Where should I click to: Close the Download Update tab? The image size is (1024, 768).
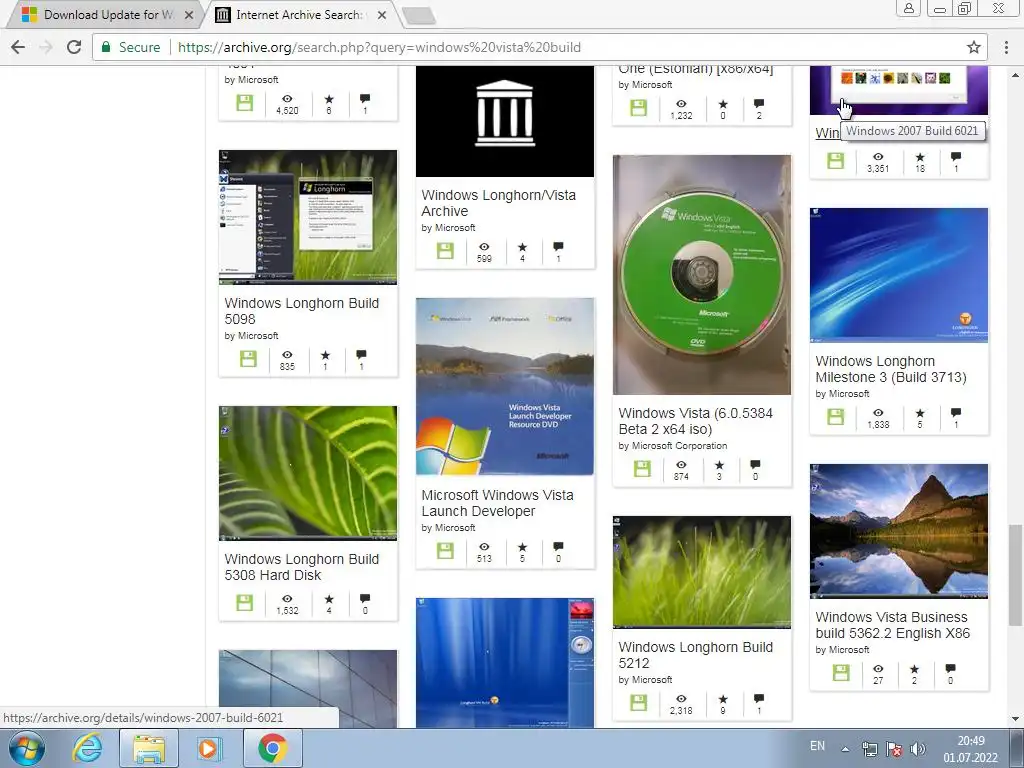189,14
